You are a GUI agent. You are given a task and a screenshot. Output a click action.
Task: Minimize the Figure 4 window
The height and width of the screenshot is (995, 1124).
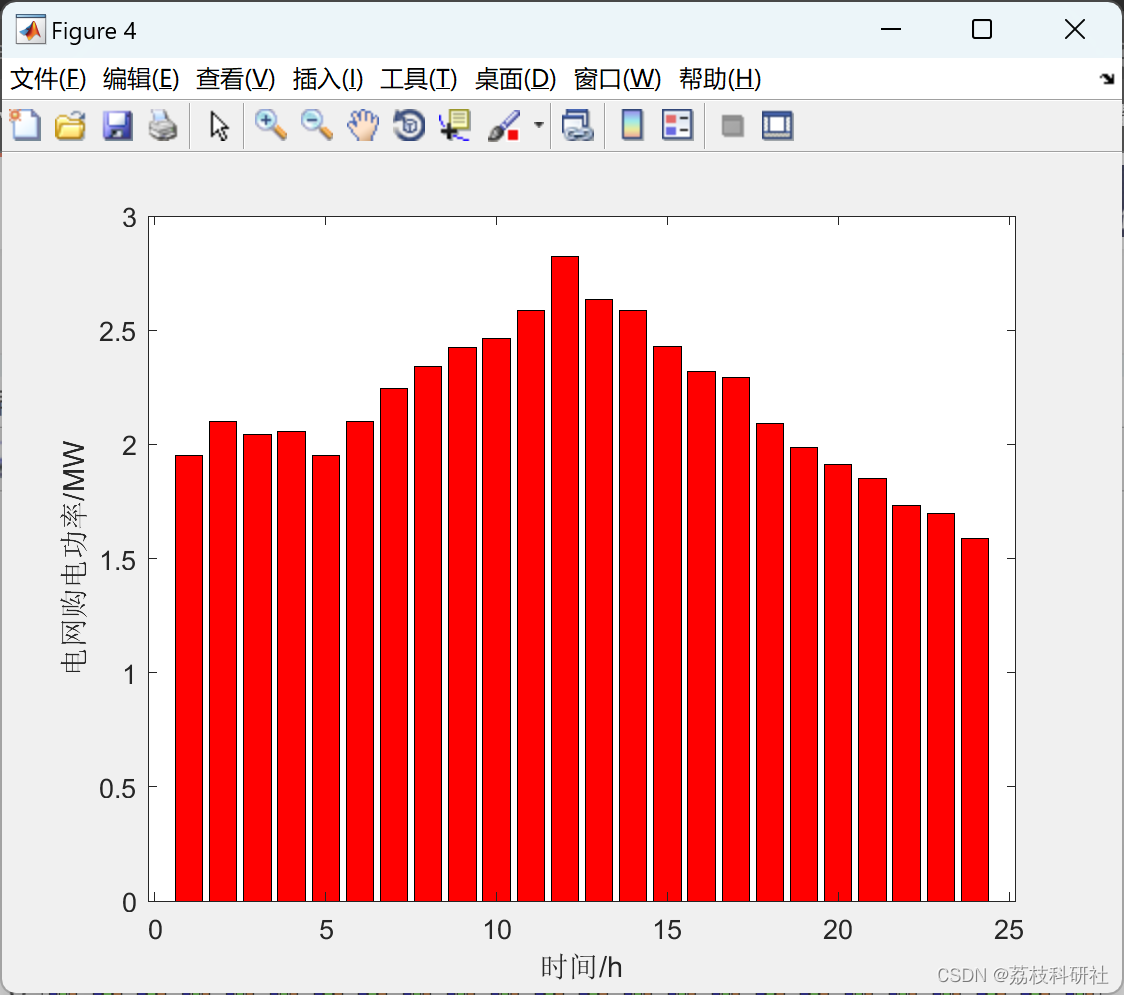891,29
